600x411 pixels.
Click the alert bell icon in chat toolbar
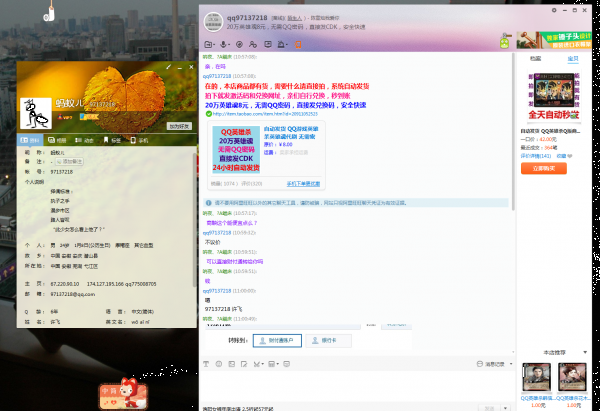281,45
